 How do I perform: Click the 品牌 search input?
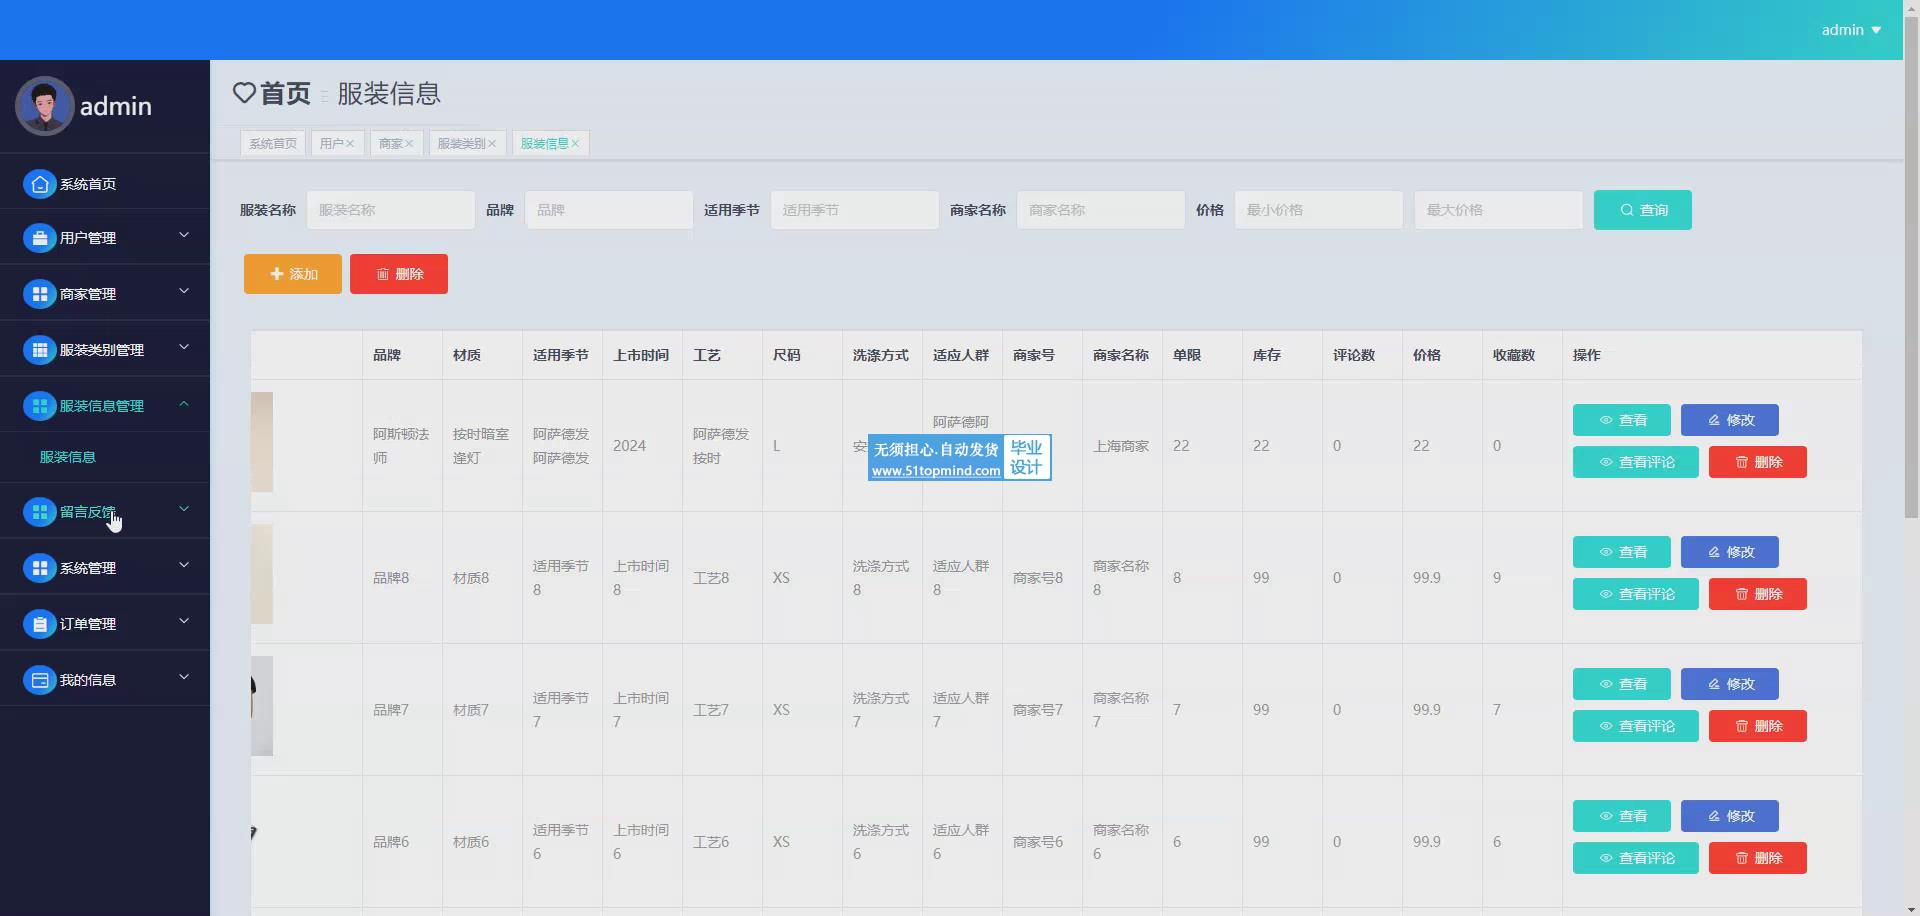[609, 210]
